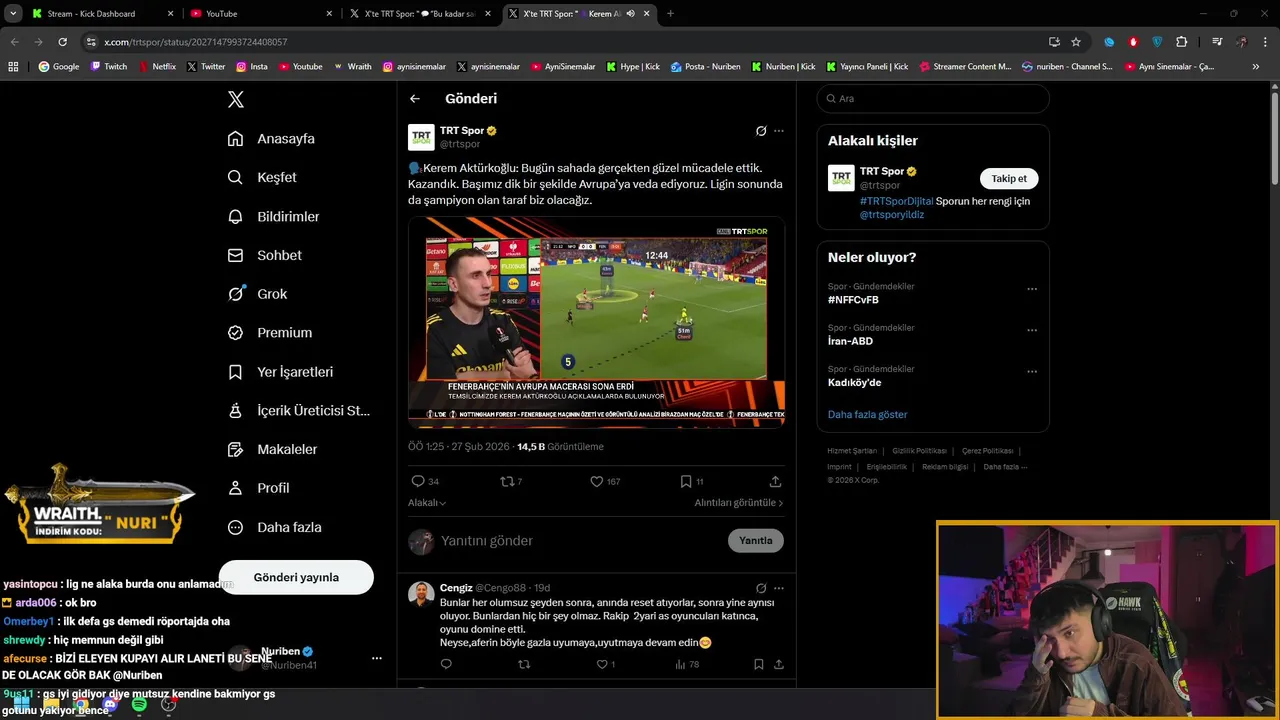This screenshot has width=1280, height=720.
Task: Open the Gizlilik Politikası footer link
Action: (919, 451)
